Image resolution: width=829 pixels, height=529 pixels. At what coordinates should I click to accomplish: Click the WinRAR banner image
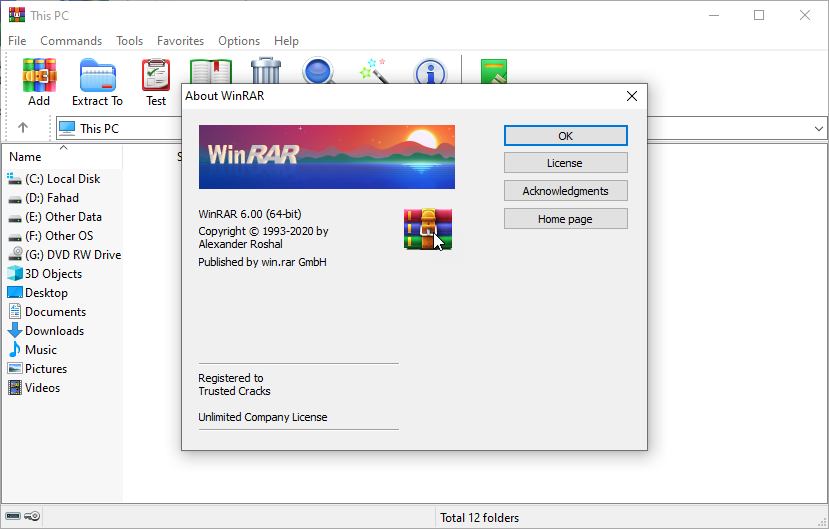point(327,157)
